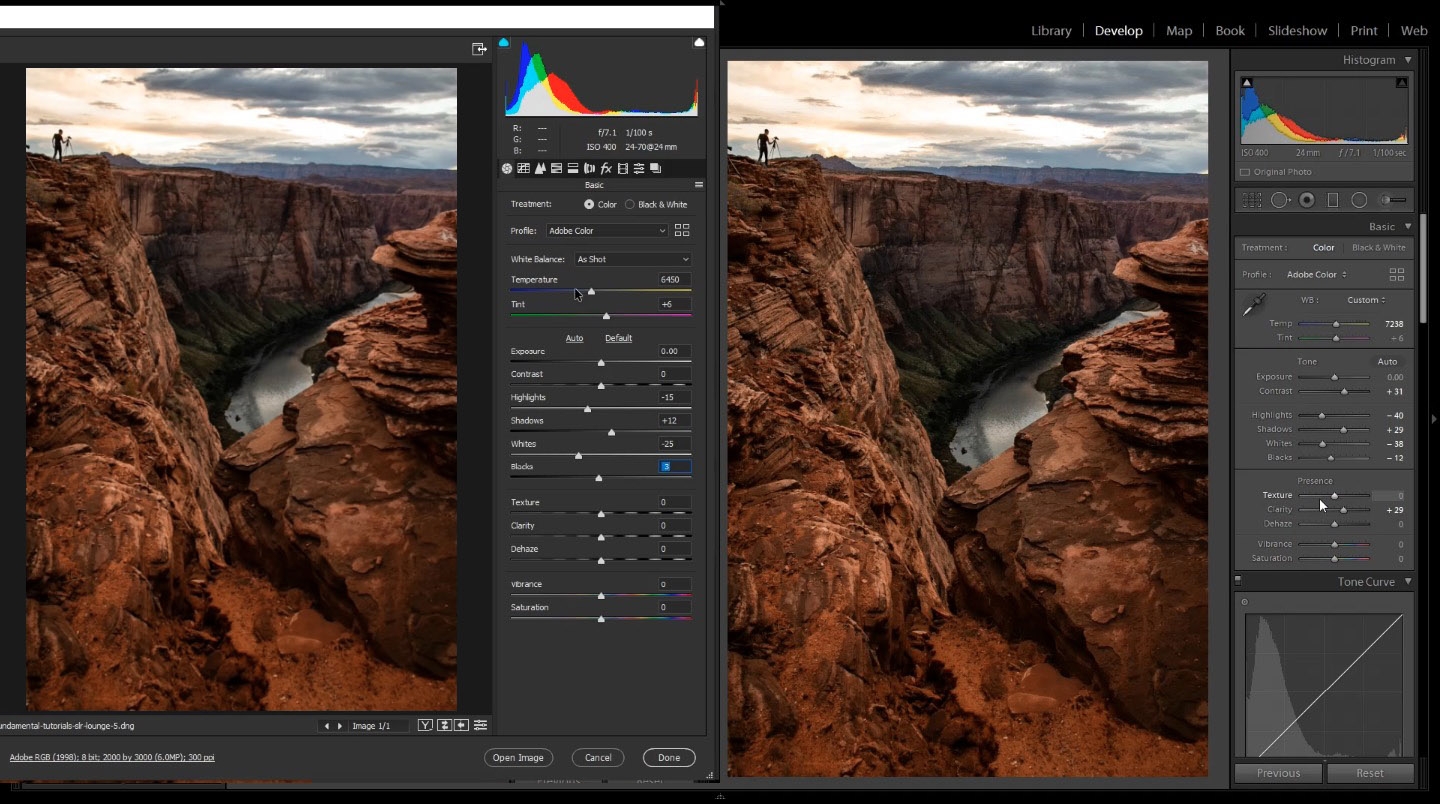Select the Color treatment radio in Camera Raw
Image resolution: width=1440 pixels, height=804 pixels.
(589, 204)
